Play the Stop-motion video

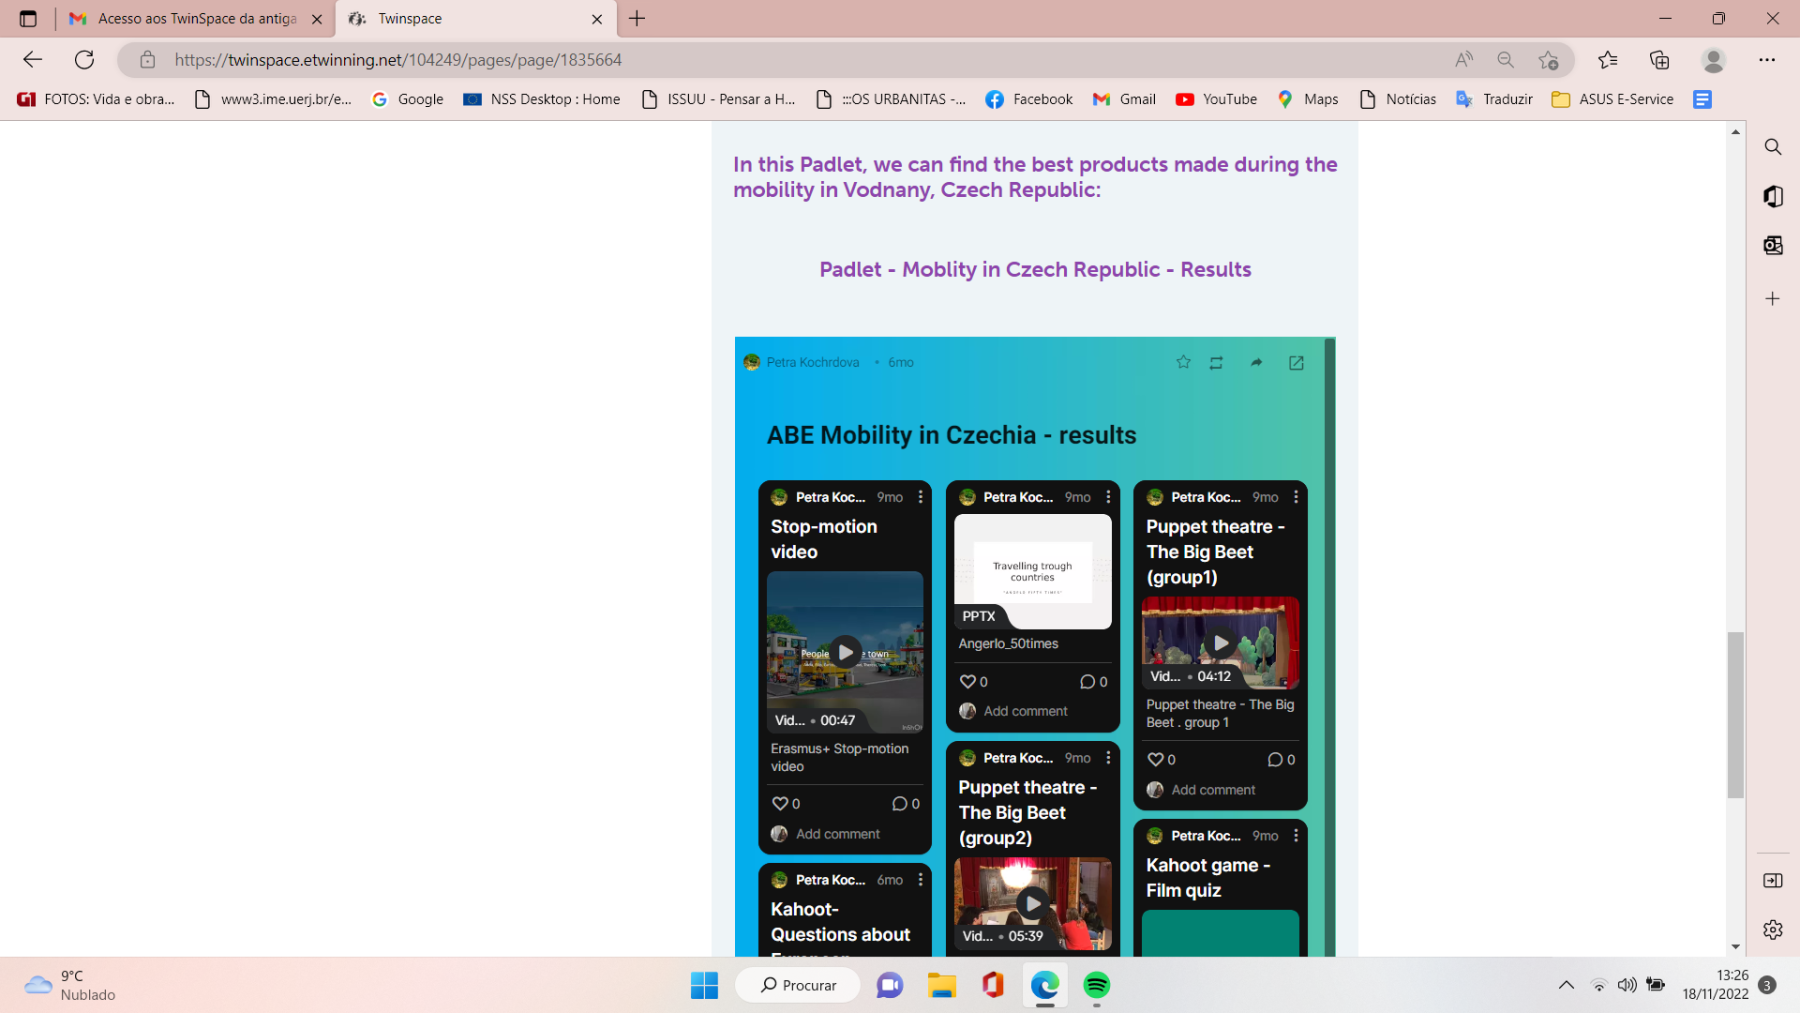(x=845, y=652)
